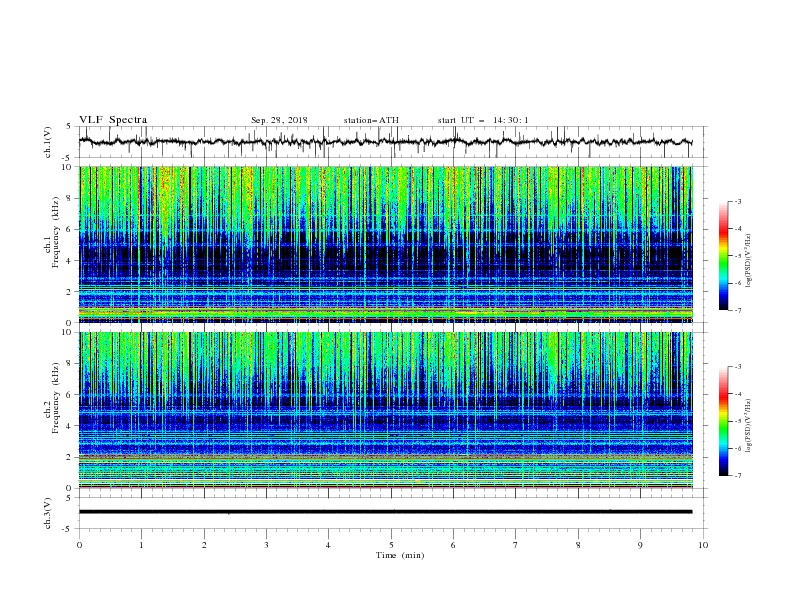
Task: Click the time axis tick label '5'
Action: point(391,545)
